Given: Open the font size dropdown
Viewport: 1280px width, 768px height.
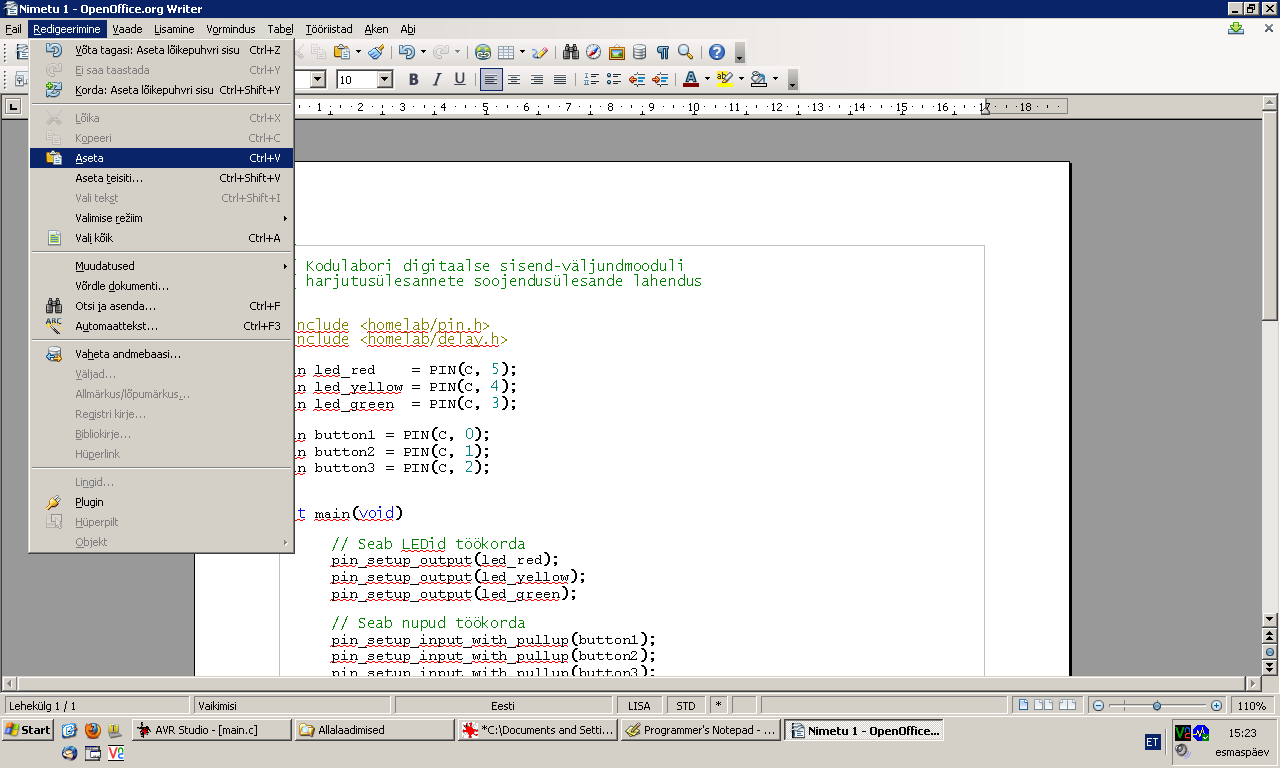Looking at the screenshot, I should (x=384, y=79).
